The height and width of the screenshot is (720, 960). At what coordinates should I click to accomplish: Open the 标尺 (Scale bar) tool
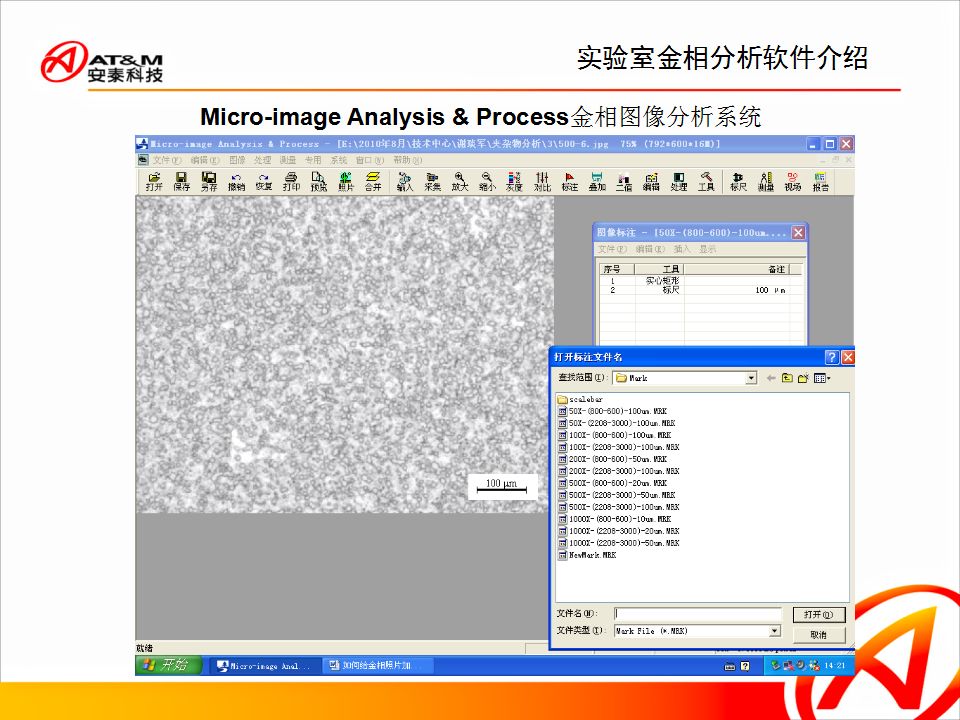[x=738, y=181]
